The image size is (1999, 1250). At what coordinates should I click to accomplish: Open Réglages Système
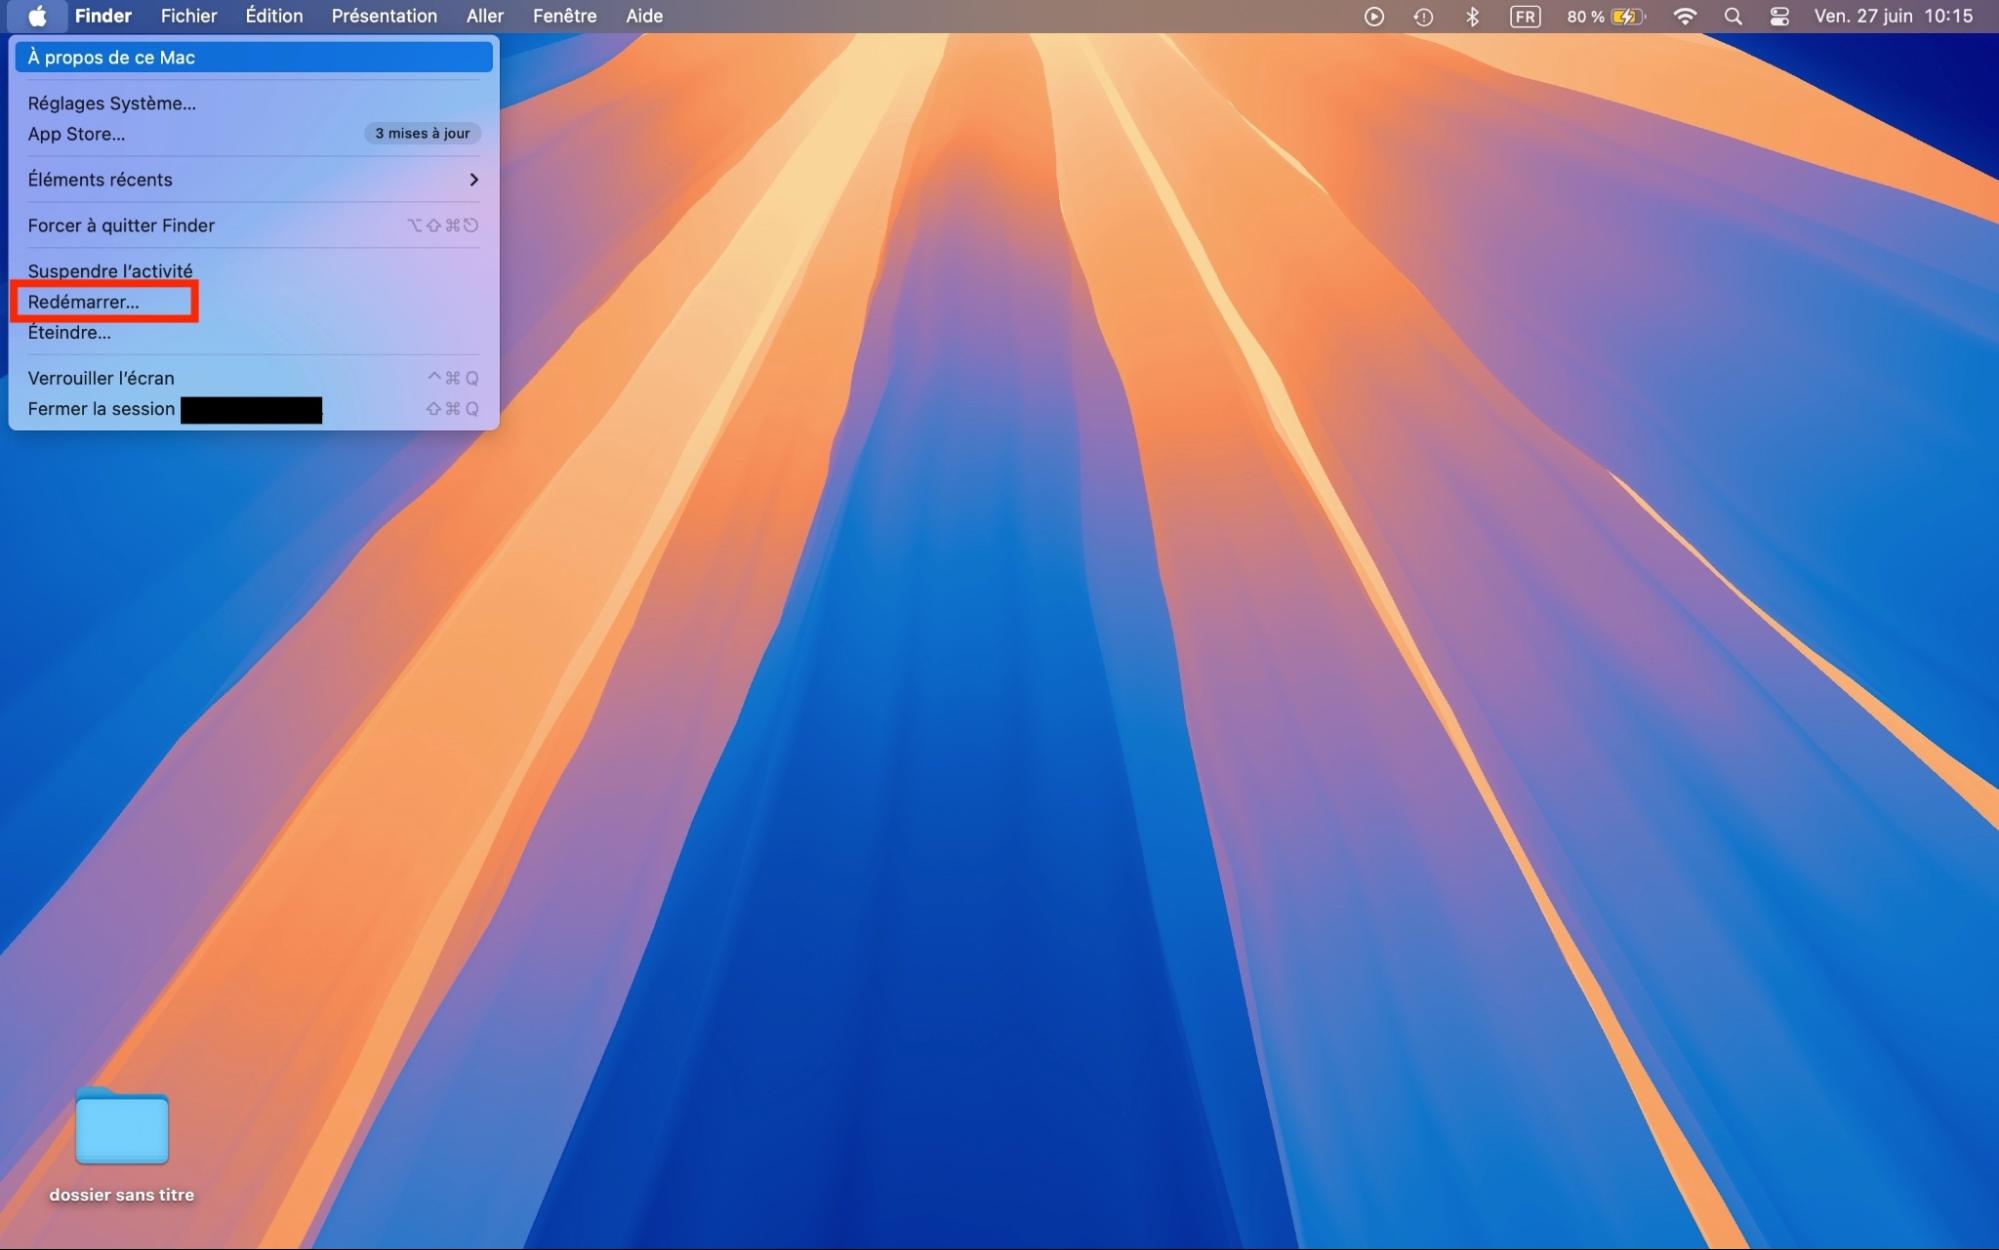(x=111, y=103)
